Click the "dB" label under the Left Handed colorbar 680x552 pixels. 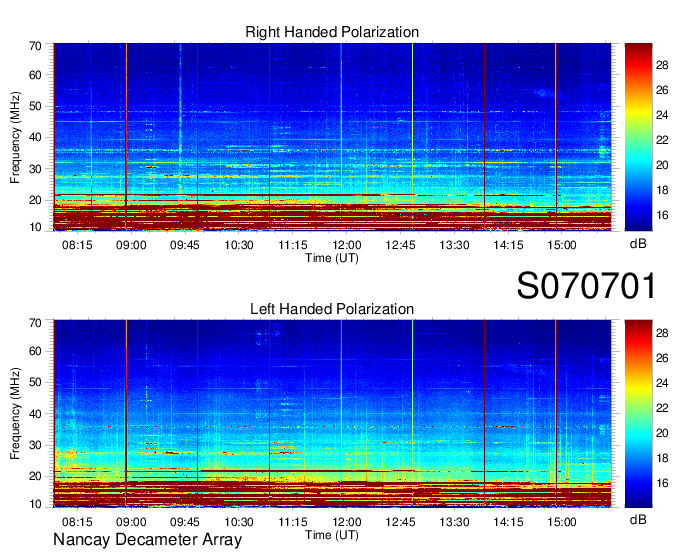pos(638,519)
